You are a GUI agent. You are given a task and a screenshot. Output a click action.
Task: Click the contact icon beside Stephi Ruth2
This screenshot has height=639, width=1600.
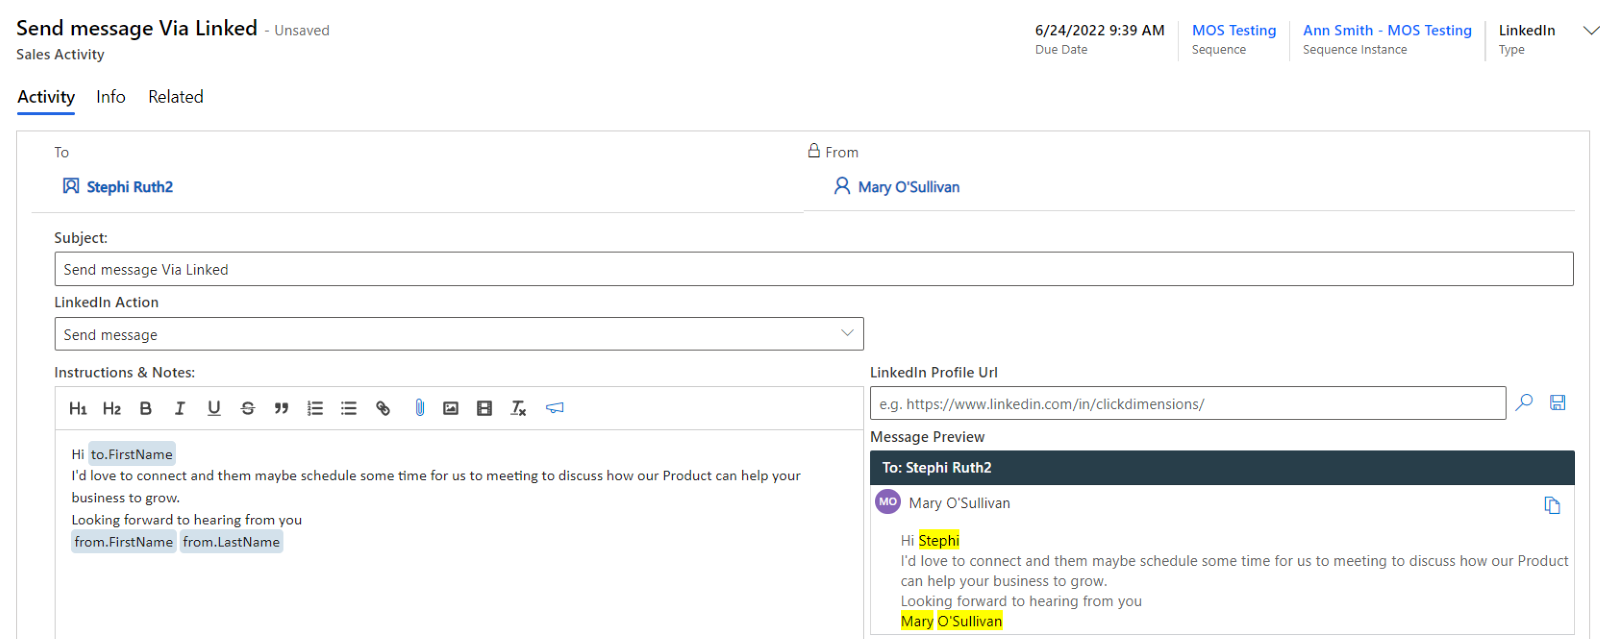click(x=71, y=186)
